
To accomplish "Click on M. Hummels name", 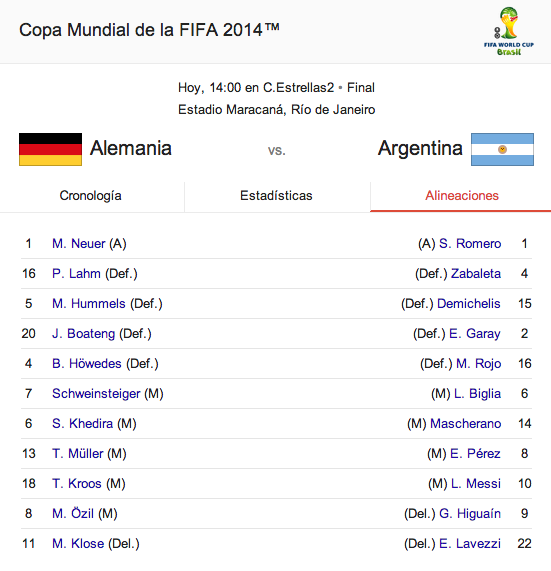I will 88,304.
